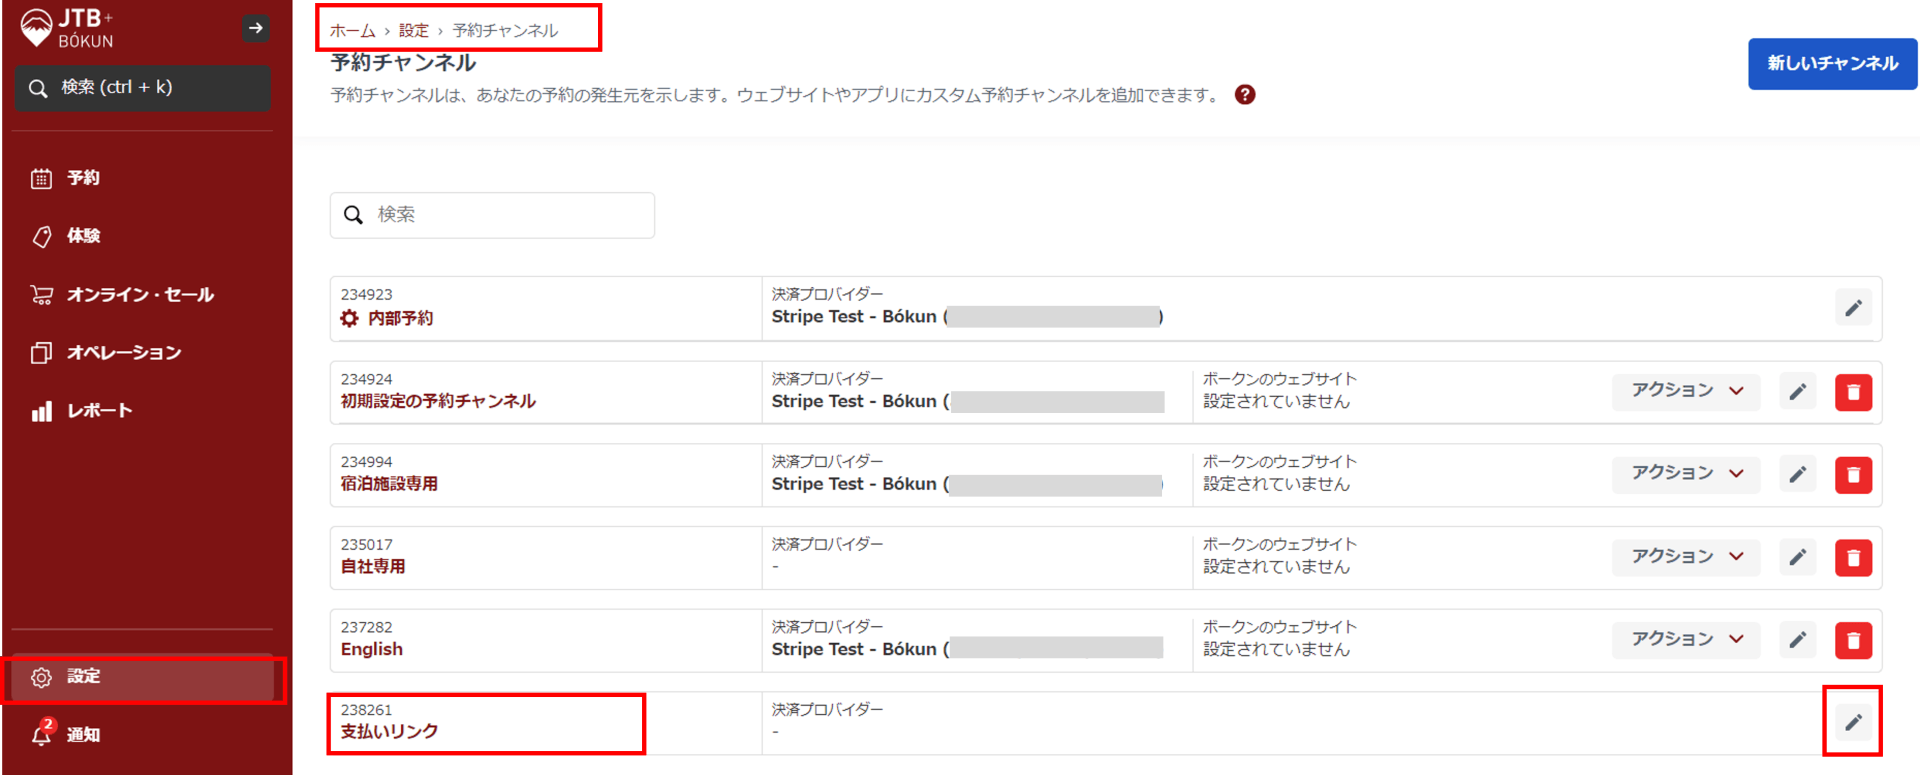Open the 通知 notifications bell
This screenshot has width=1920, height=775.
[42, 735]
